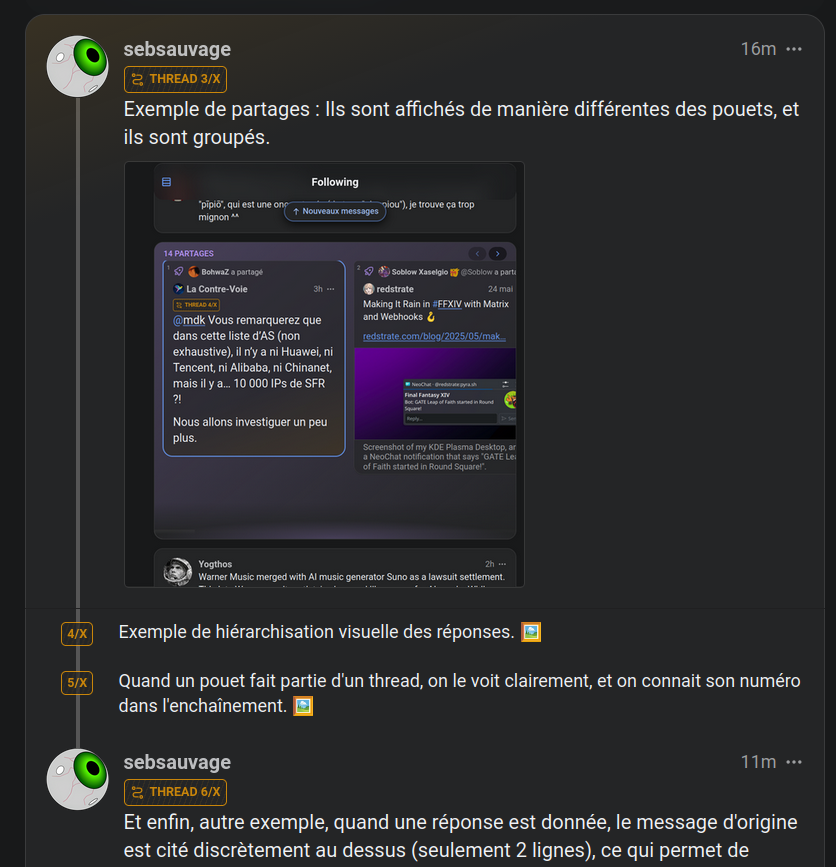Click the previous-arrow chevron in the 14 PARTAGES carousel
836x867 pixels.
click(x=477, y=253)
